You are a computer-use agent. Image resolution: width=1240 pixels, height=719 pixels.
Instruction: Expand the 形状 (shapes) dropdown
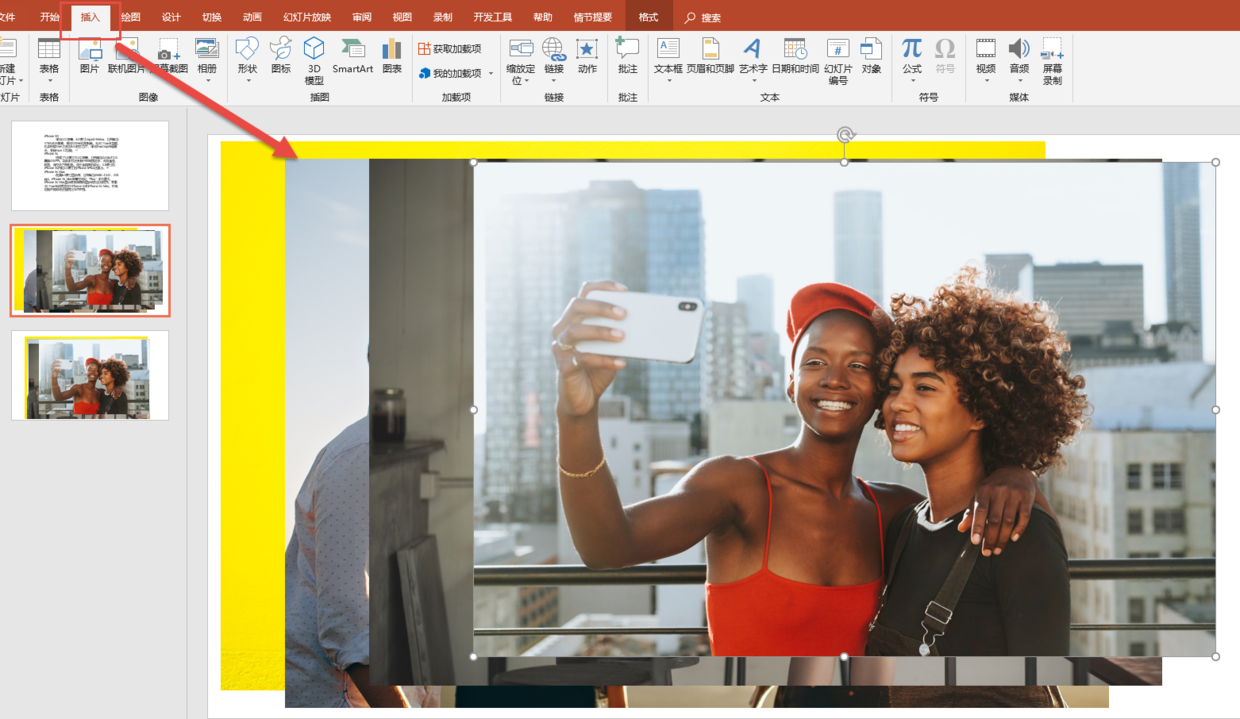click(247, 80)
